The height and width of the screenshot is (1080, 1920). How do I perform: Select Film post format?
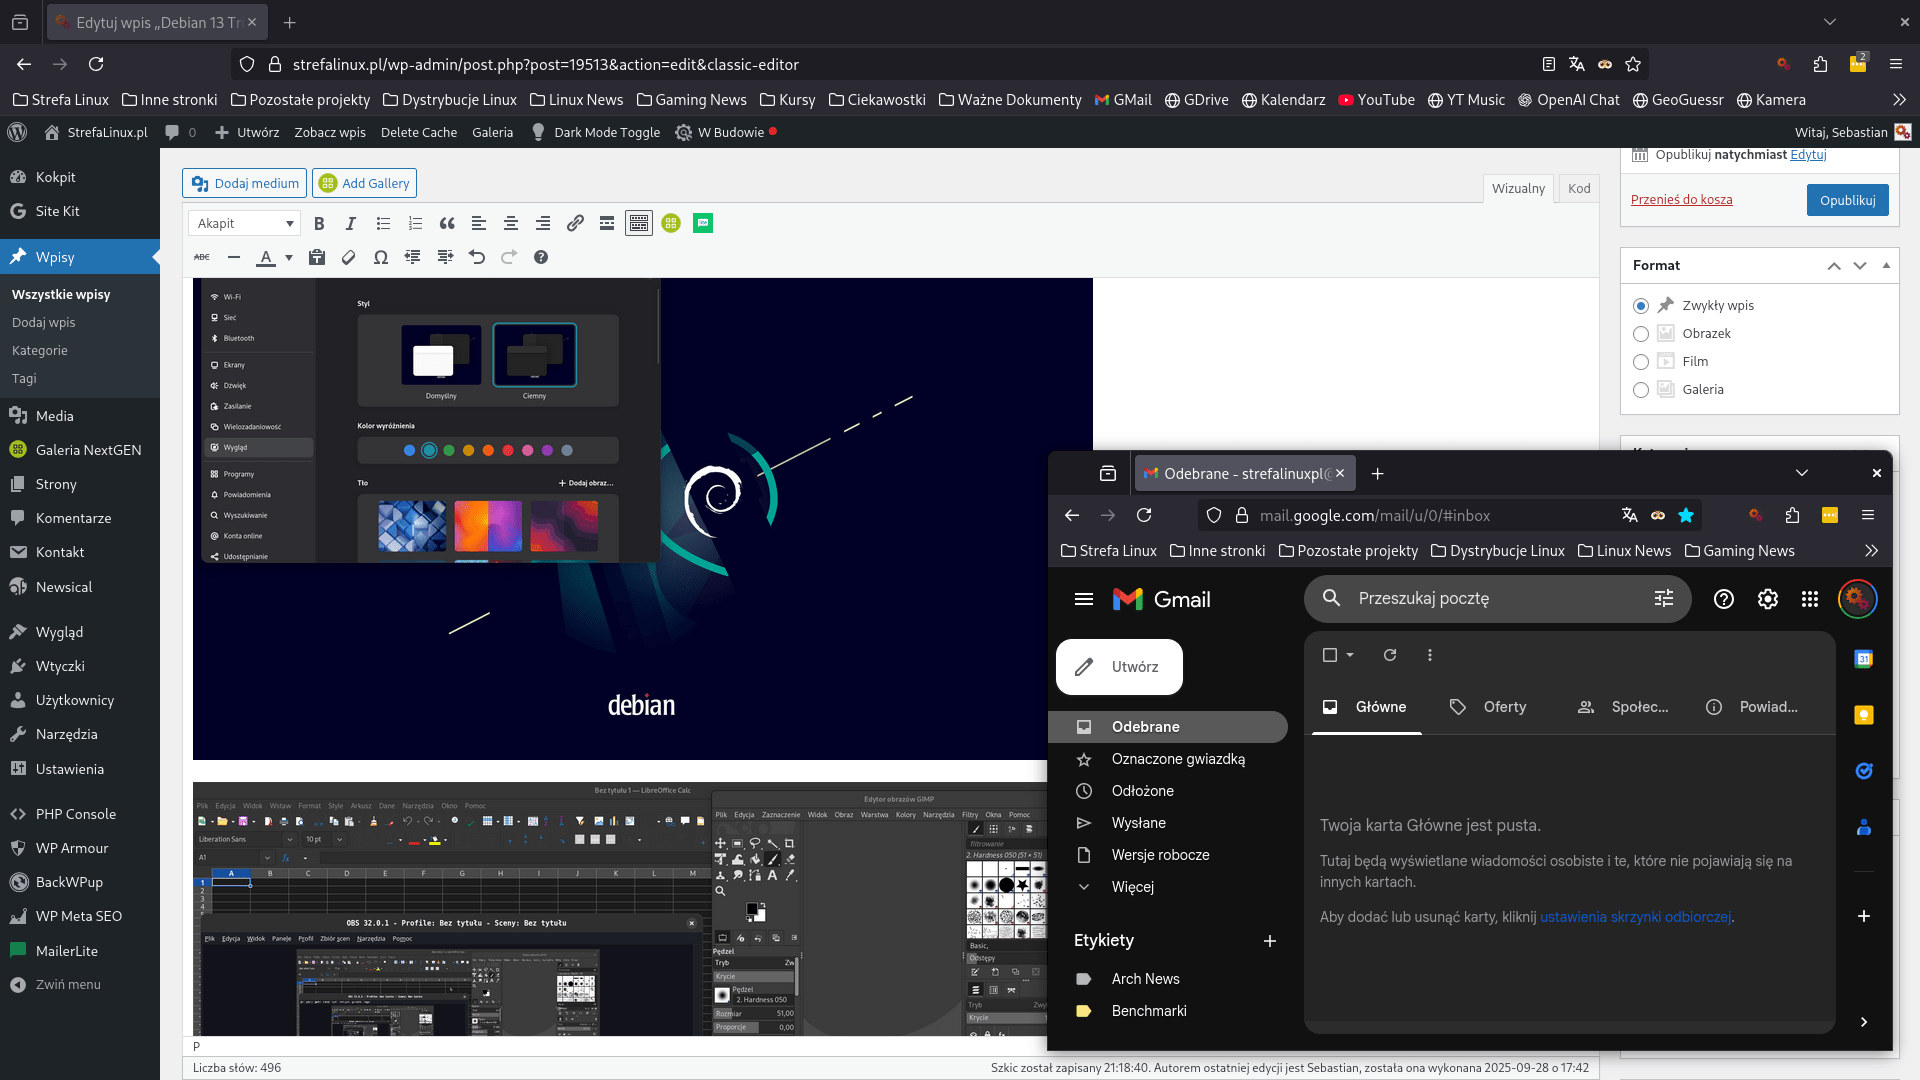[1641, 362]
